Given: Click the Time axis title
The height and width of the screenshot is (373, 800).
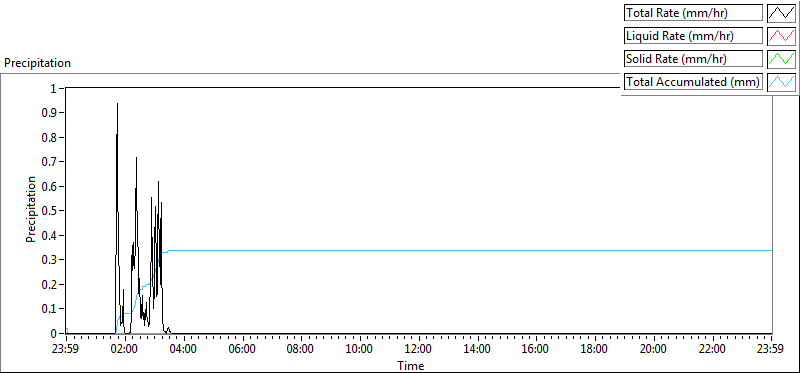Looking at the screenshot, I should [411, 365].
